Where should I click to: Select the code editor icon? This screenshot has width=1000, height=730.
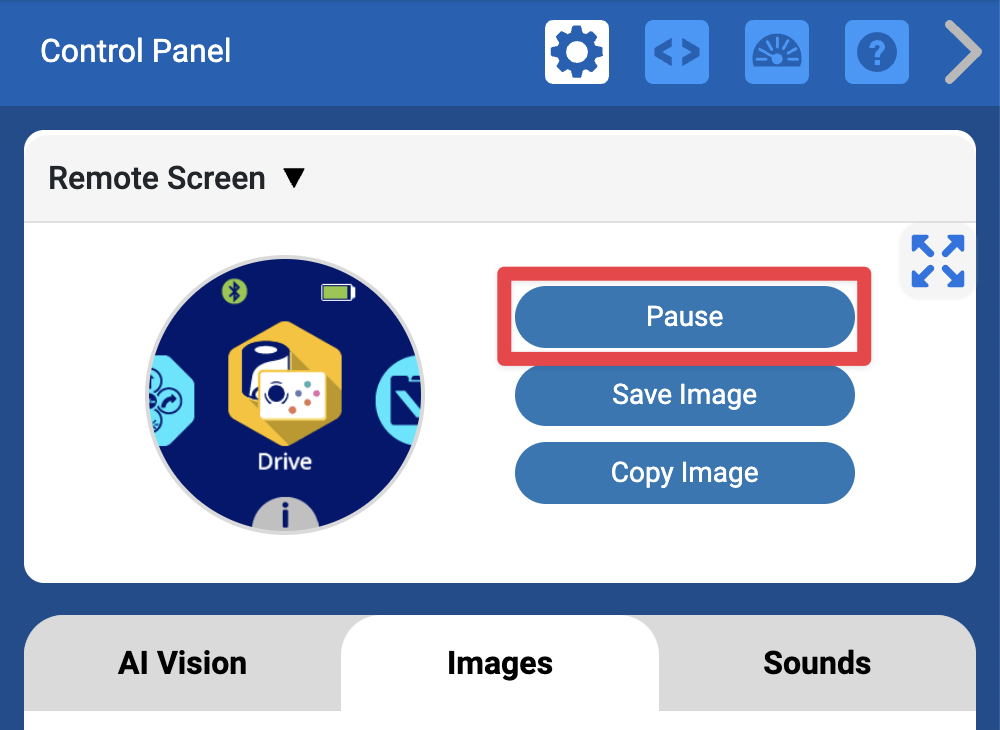click(x=676, y=52)
